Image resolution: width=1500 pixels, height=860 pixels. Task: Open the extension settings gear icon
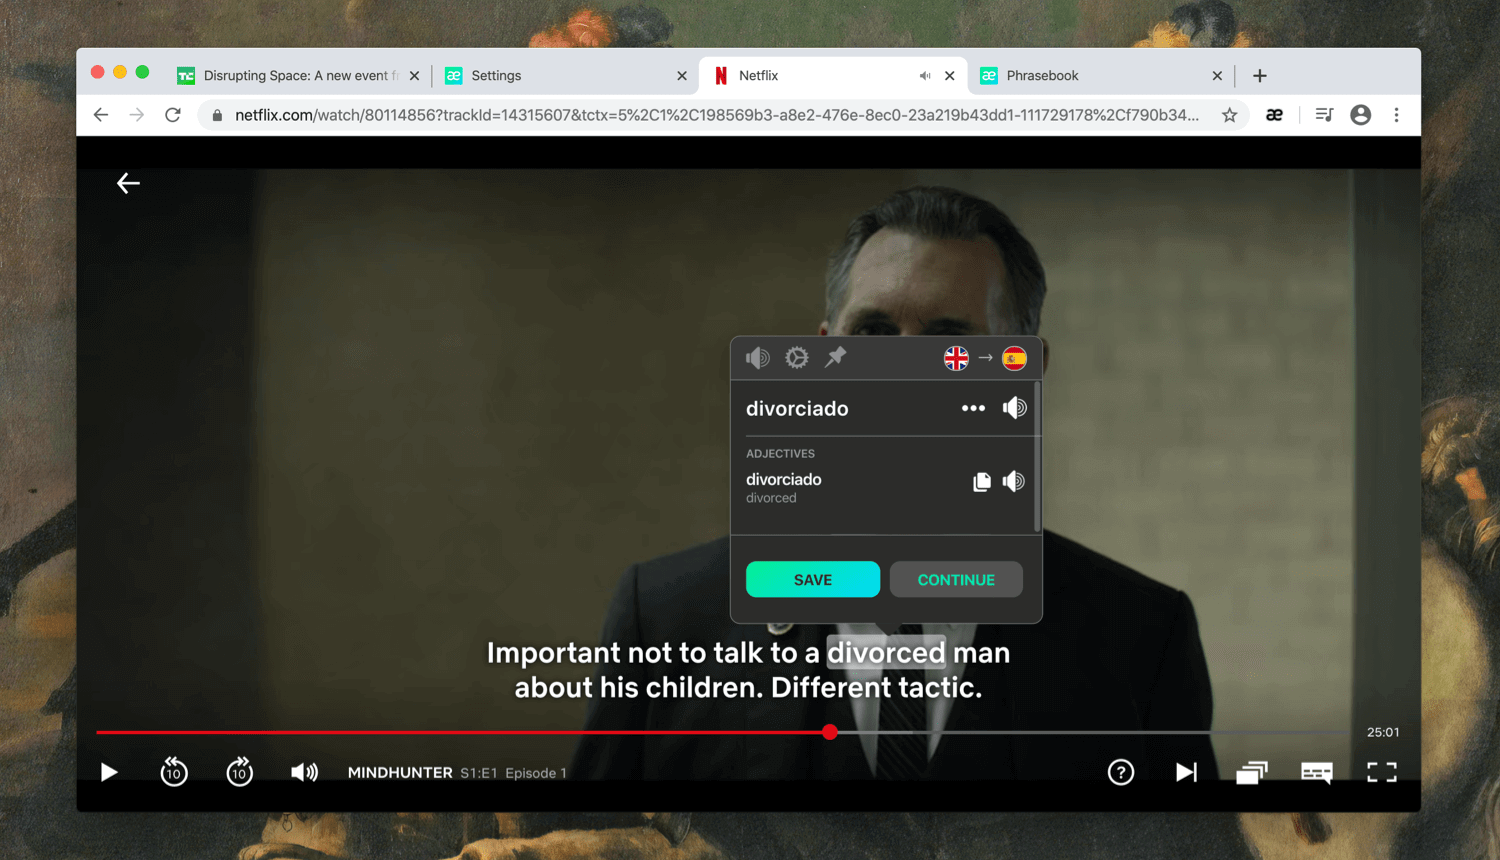796,357
